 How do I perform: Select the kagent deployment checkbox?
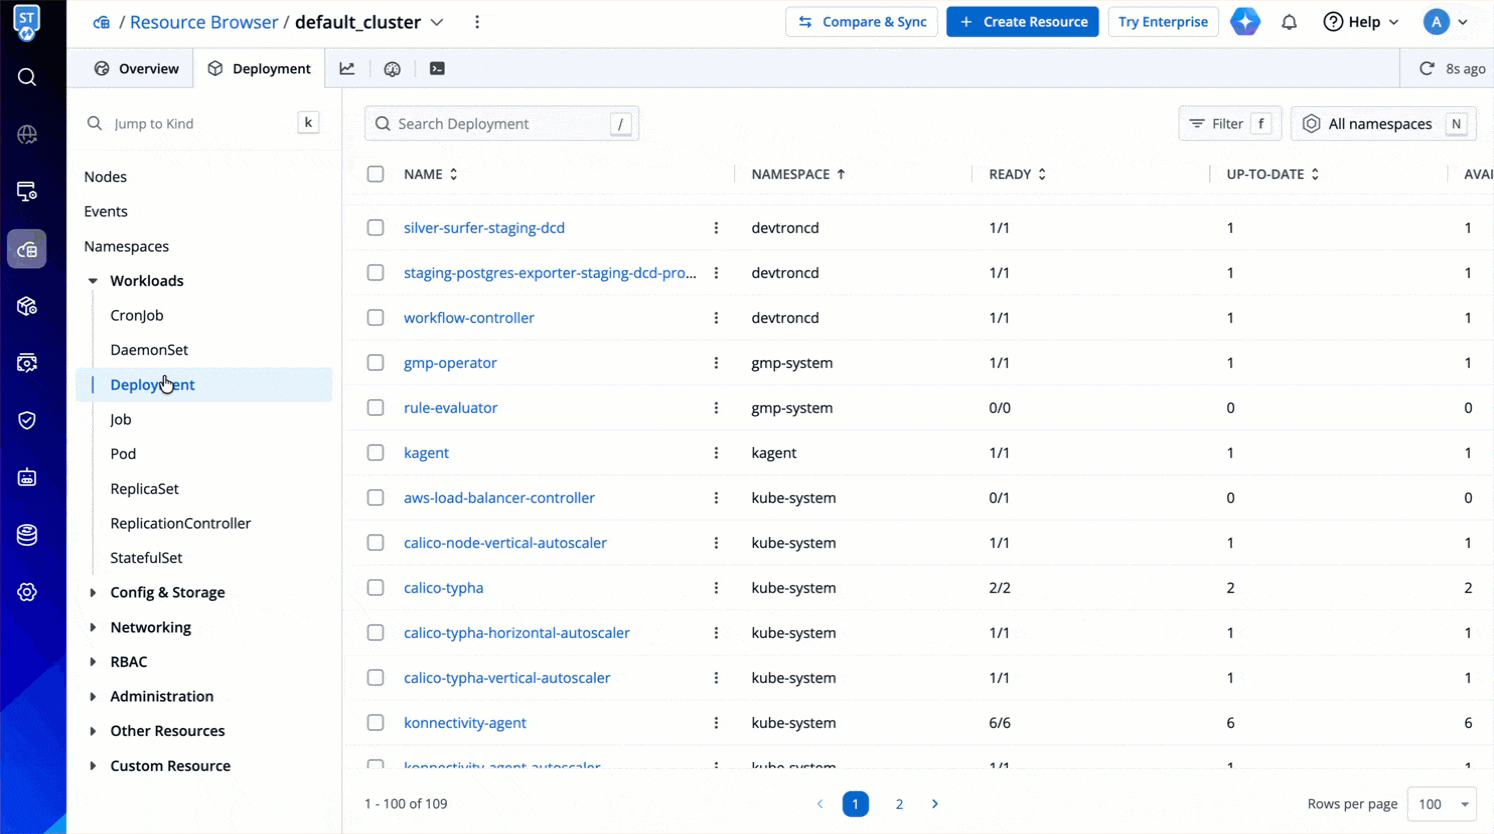(375, 453)
